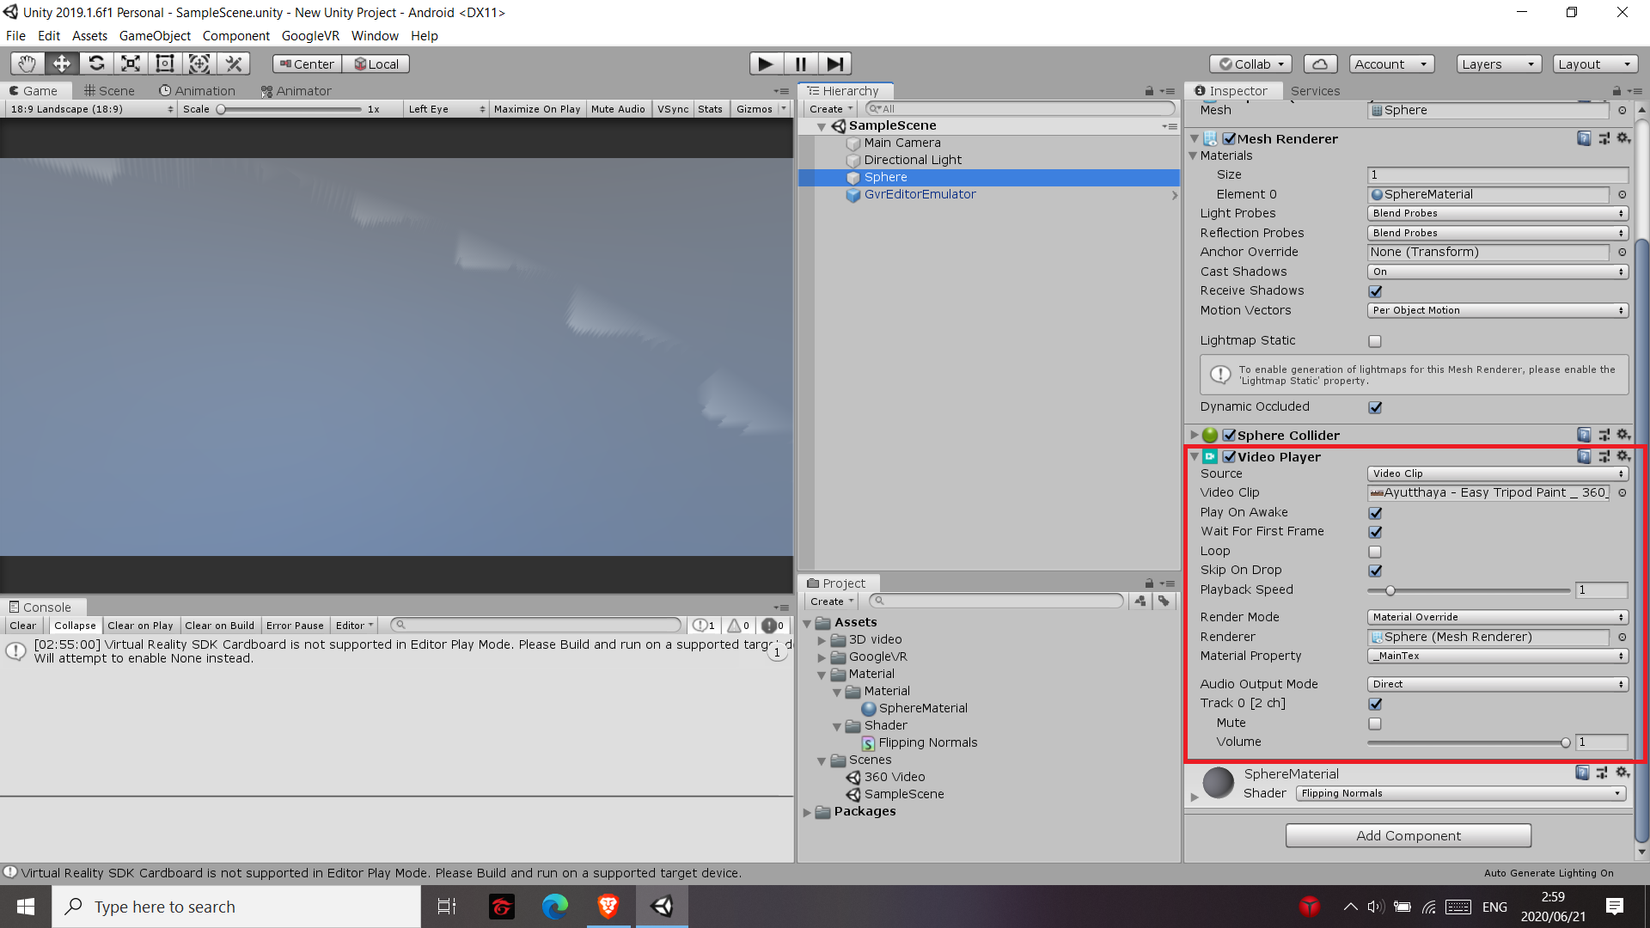Open the Layers dropdown
This screenshot has width=1650, height=928.
pyautogui.click(x=1498, y=64)
